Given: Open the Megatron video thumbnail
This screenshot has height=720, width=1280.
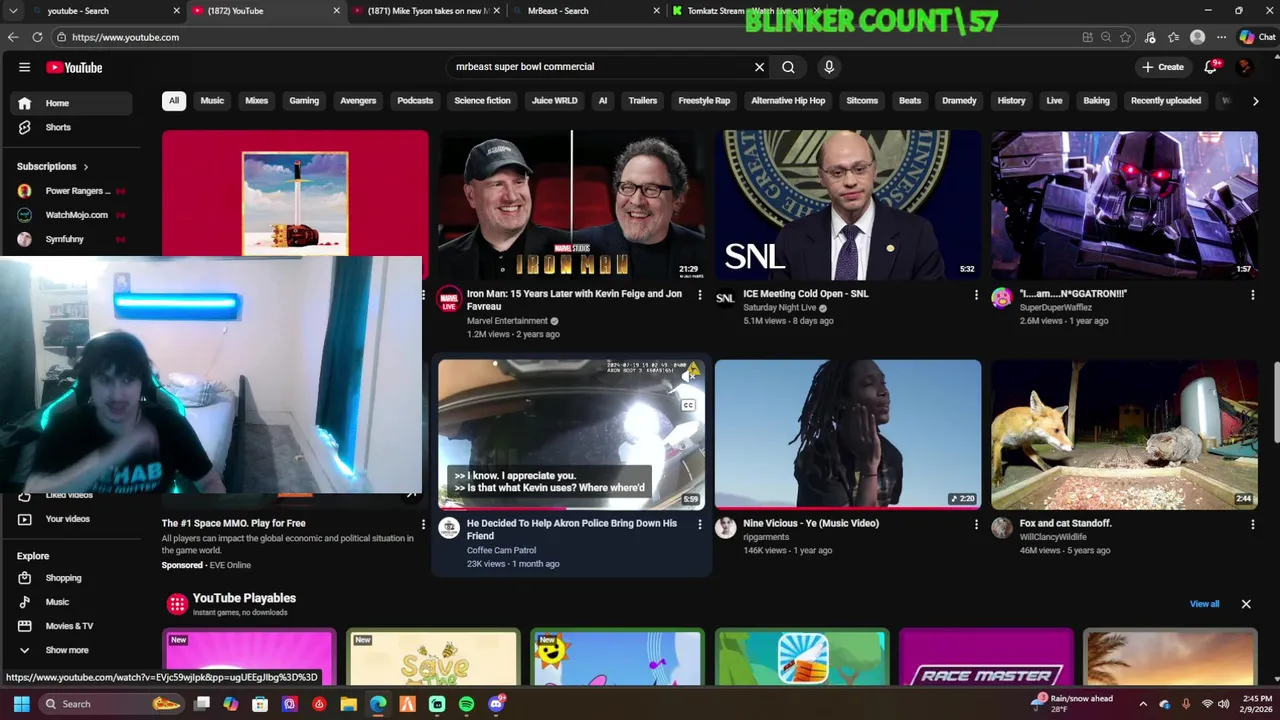Looking at the screenshot, I should (x=1125, y=205).
